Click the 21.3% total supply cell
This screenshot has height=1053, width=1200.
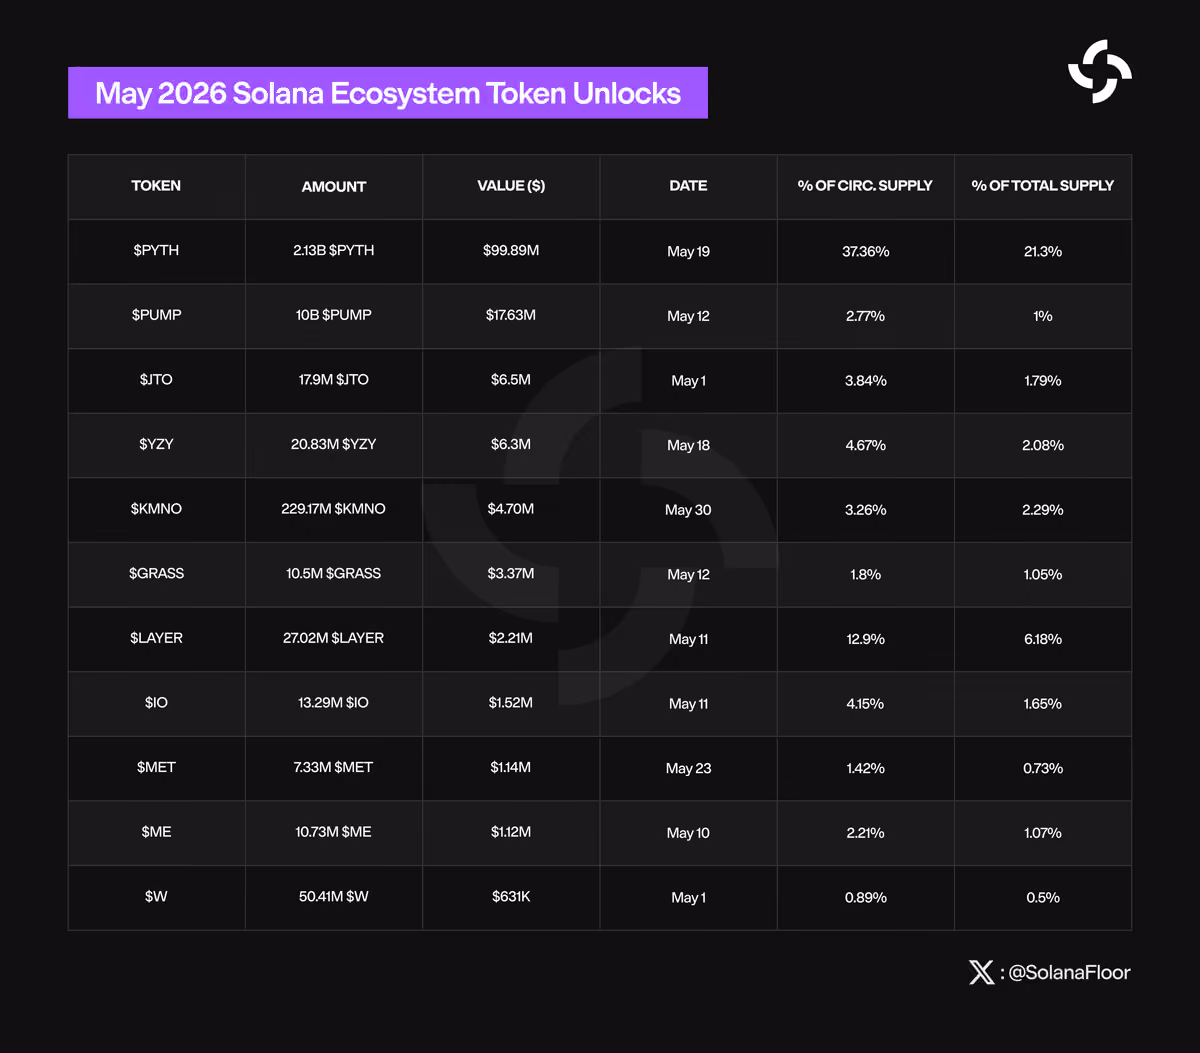(1043, 251)
